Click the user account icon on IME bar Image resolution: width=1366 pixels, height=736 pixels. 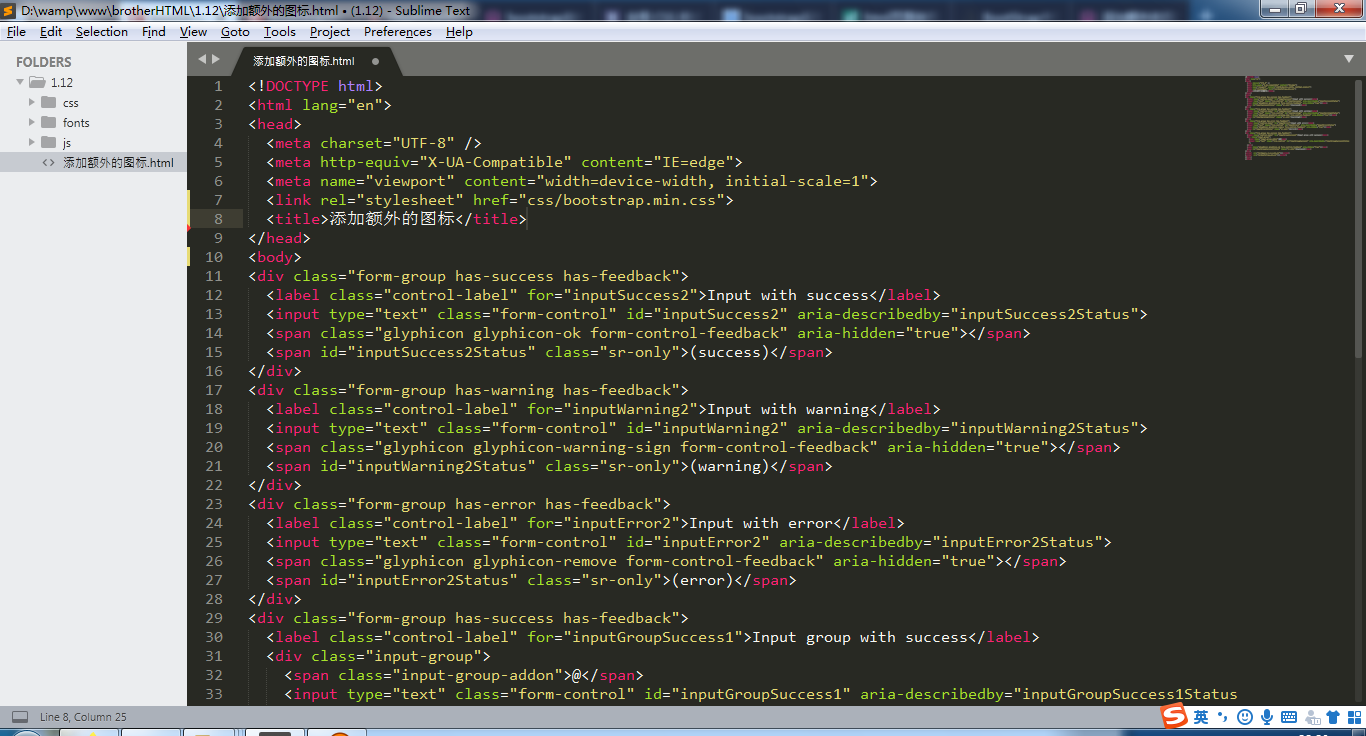(x=1312, y=717)
